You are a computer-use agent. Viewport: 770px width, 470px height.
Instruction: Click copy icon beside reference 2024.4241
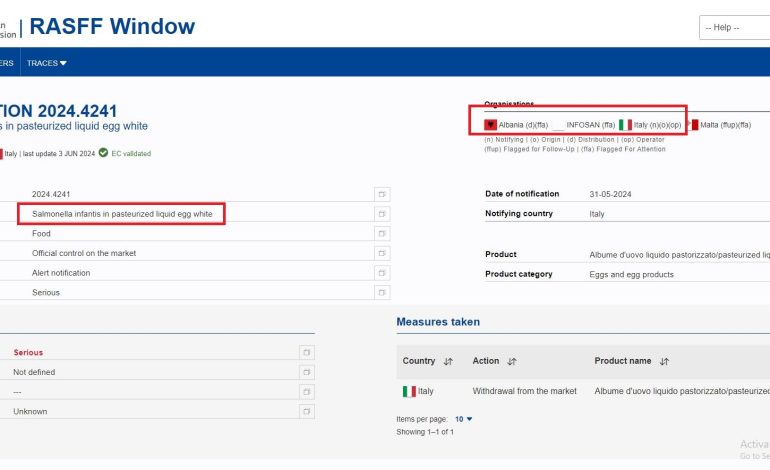382,194
